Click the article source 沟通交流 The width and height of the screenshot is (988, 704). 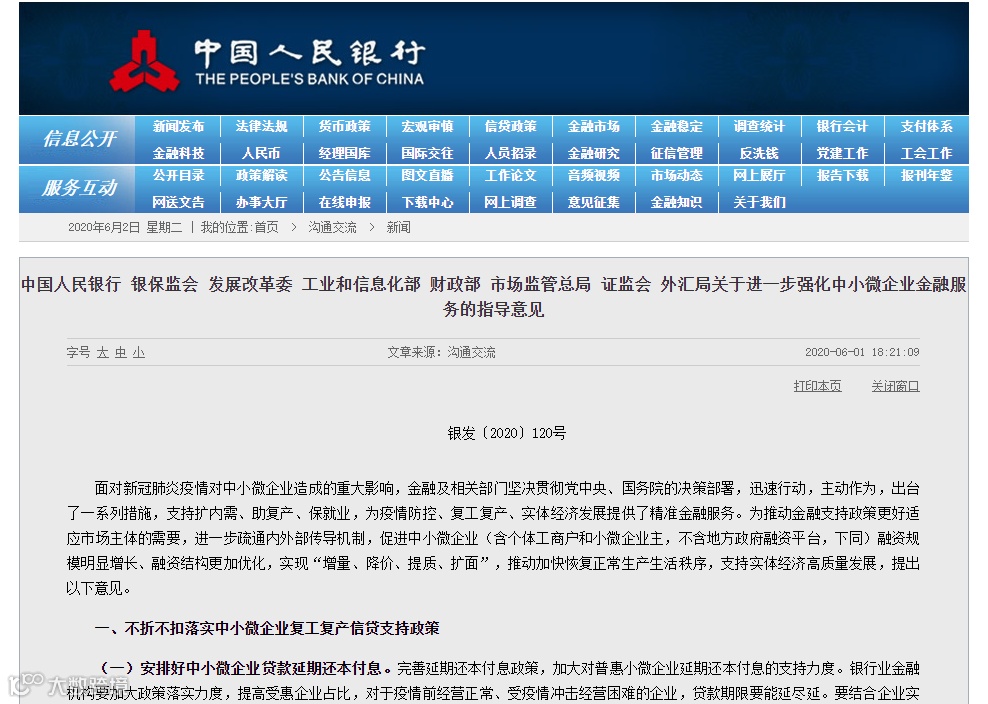pos(471,352)
